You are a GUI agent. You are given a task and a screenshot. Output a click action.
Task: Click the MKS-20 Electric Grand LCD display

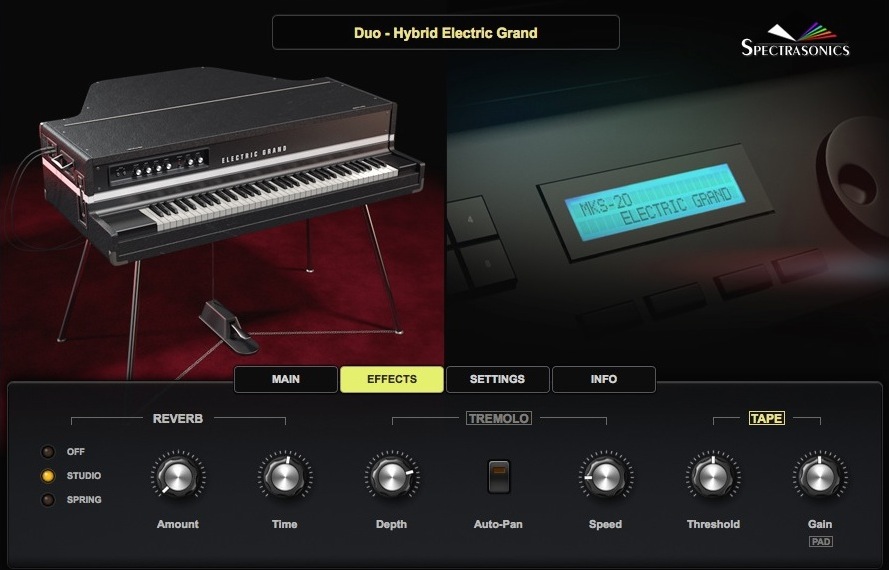654,202
